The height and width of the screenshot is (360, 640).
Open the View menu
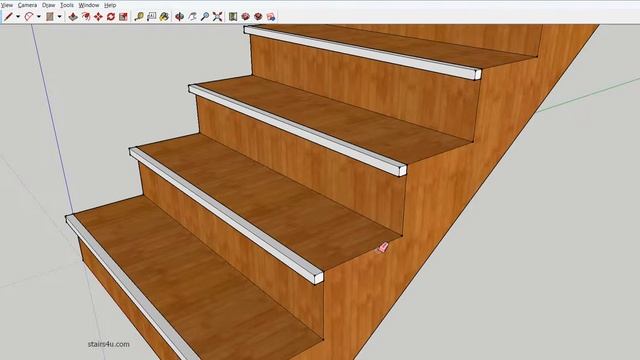7,5
